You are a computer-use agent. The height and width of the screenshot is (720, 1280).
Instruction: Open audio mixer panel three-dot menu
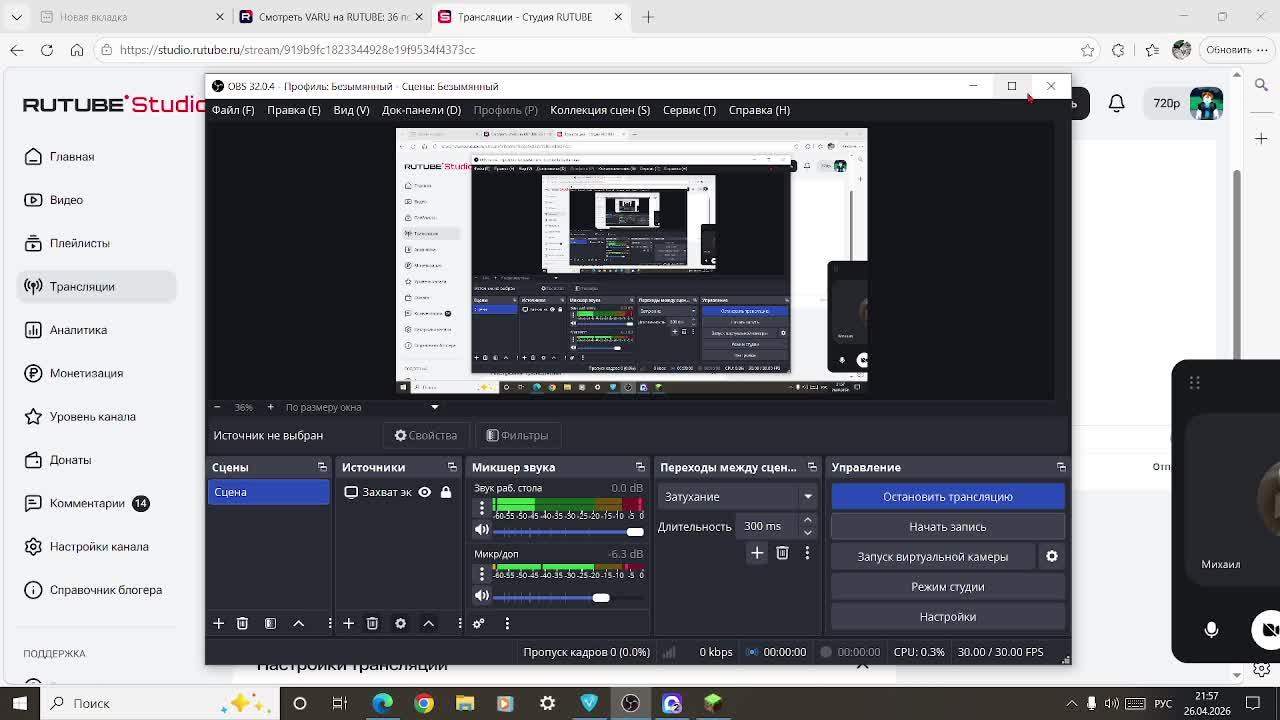tap(507, 623)
